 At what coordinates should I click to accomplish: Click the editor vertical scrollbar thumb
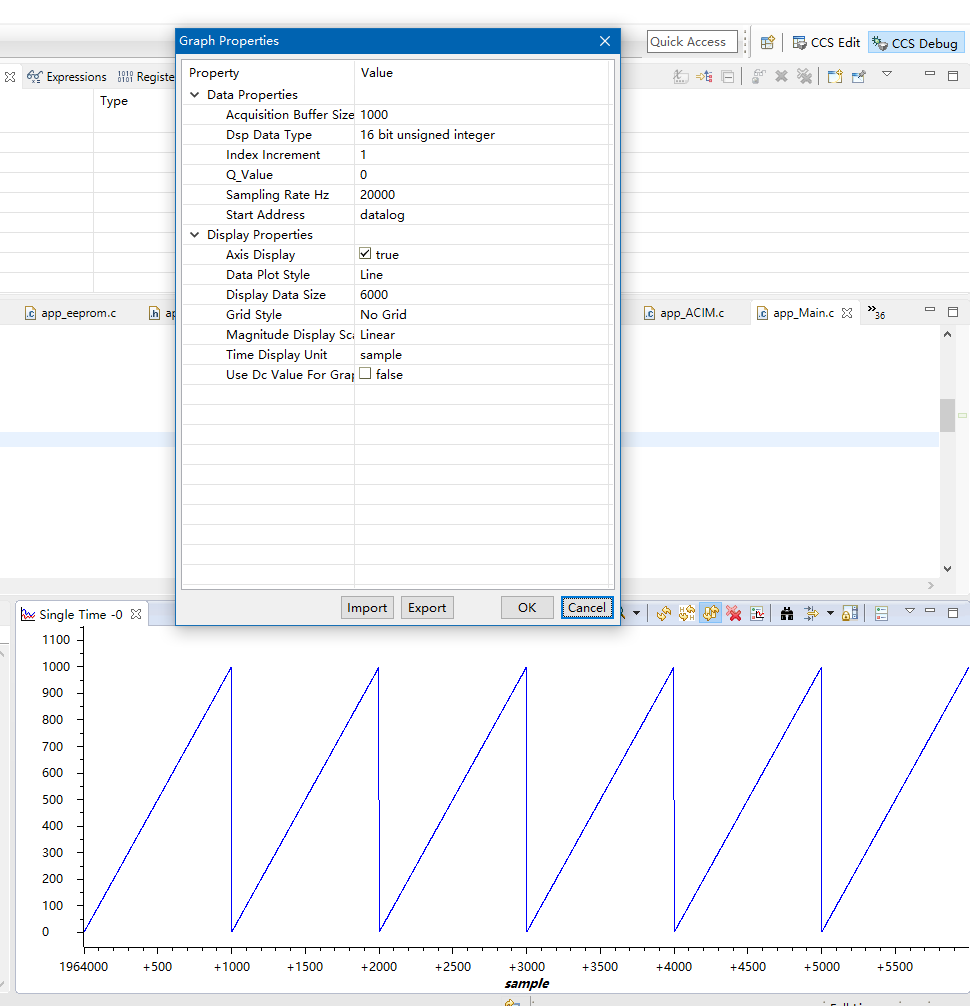click(x=947, y=415)
